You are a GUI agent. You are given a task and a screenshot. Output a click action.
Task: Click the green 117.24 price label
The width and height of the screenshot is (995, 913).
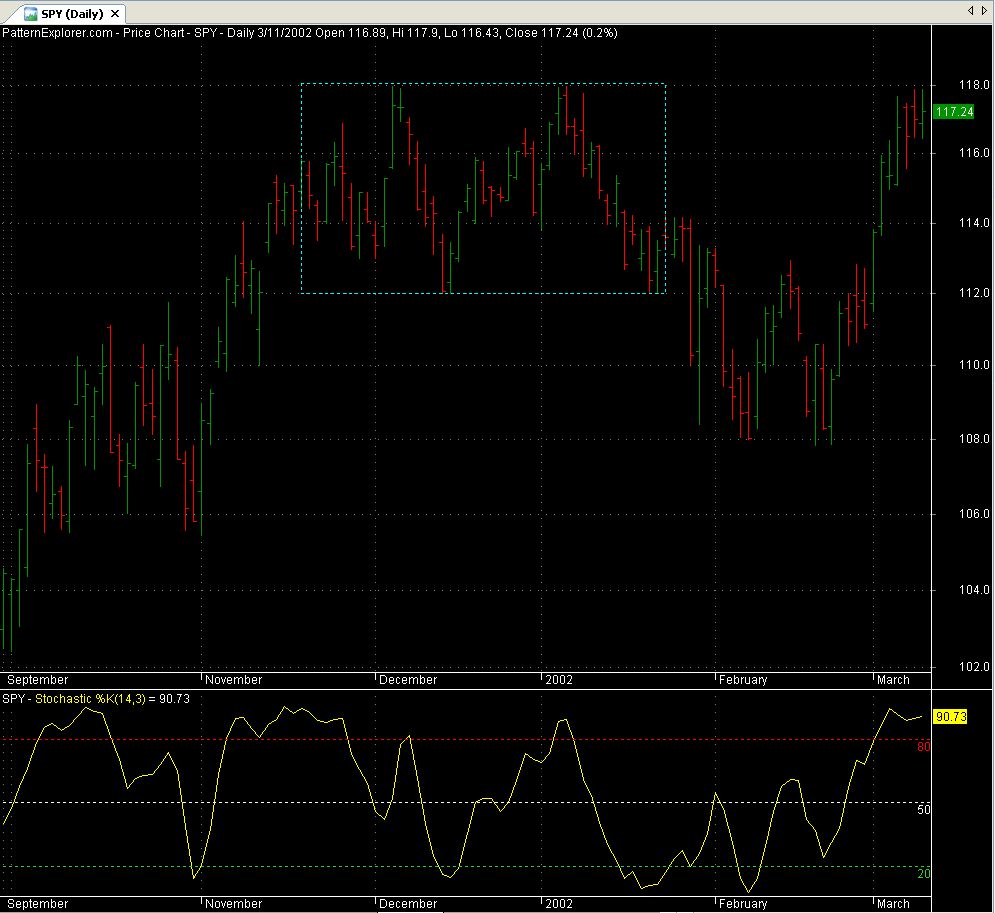(952, 112)
